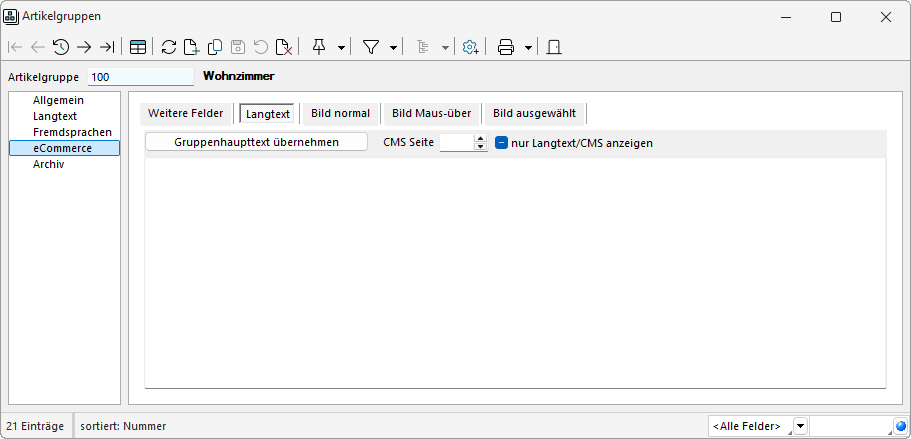The width and height of the screenshot is (911, 439).
Task: Click the refresh records icon
Action: pyautogui.click(x=168, y=47)
